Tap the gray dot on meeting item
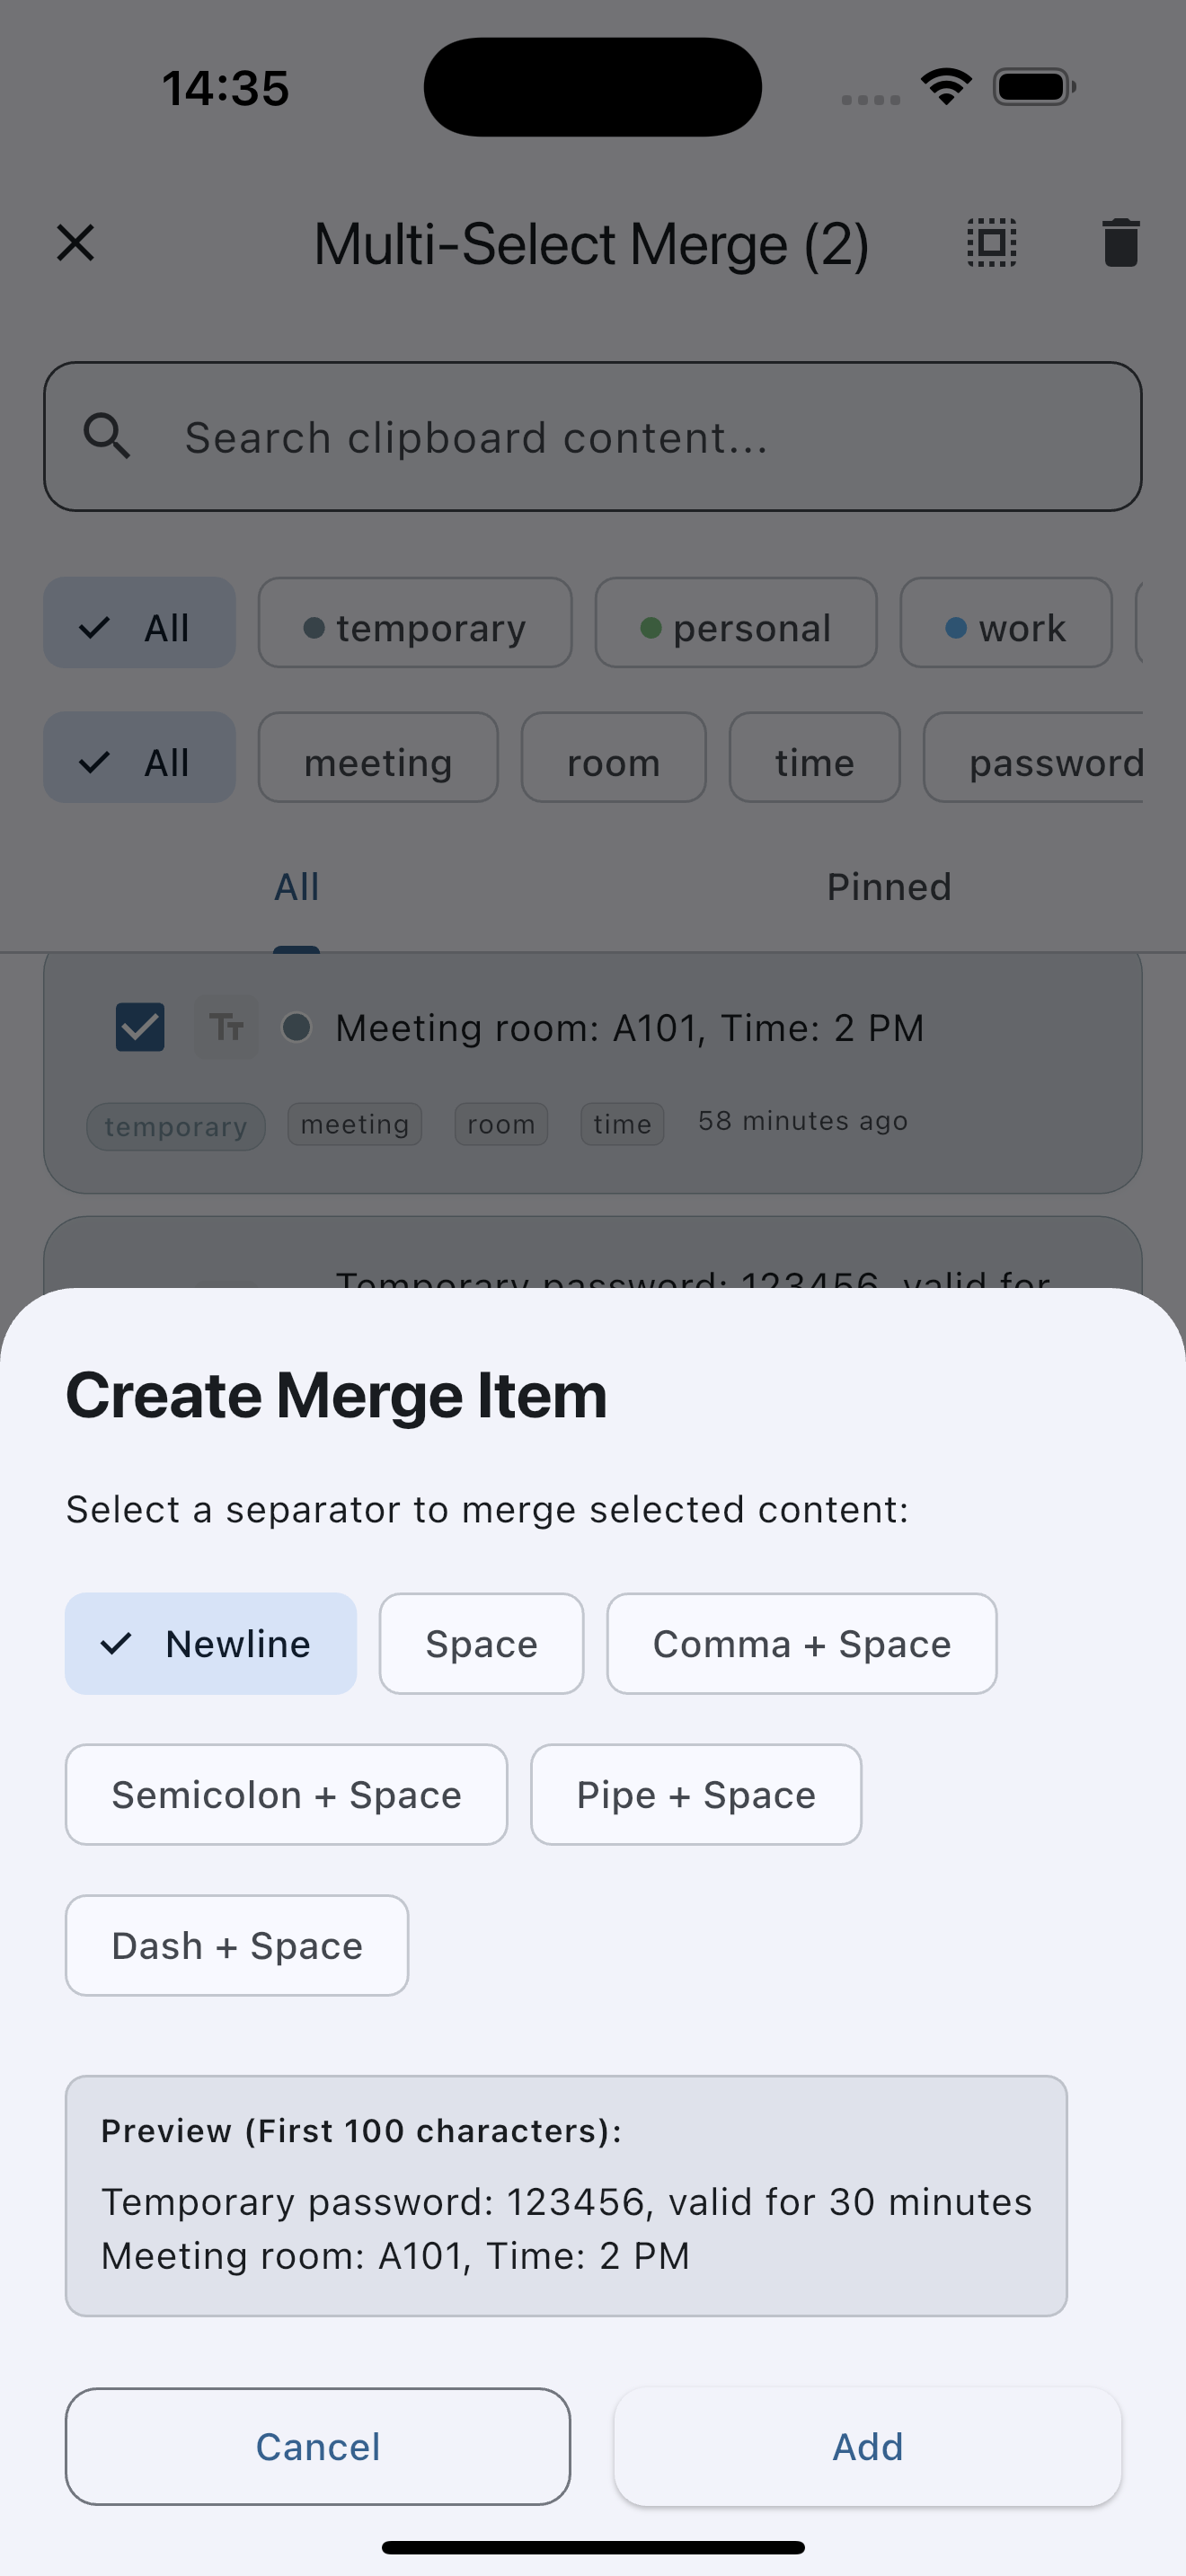This screenshot has width=1186, height=2576. 296,1027
